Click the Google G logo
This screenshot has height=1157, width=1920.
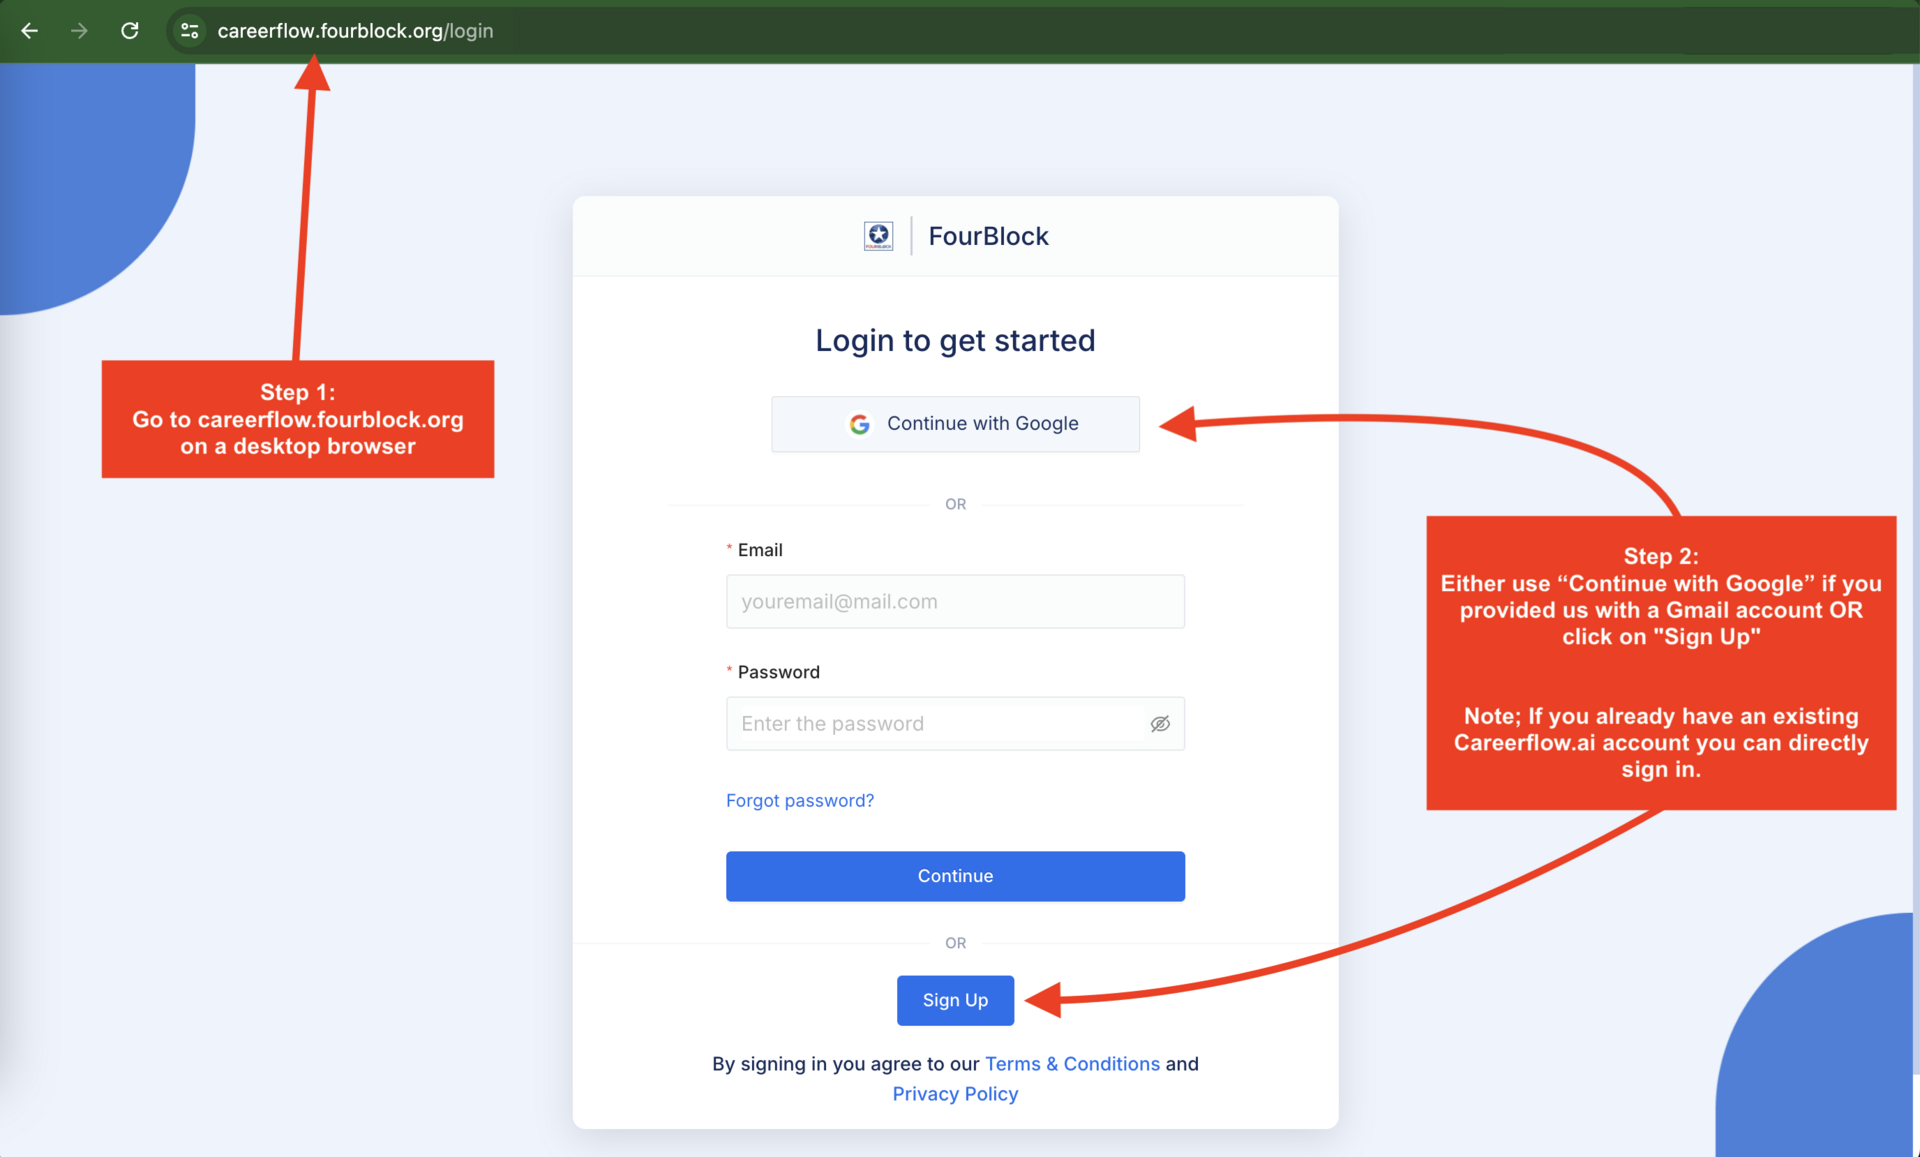coord(859,424)
